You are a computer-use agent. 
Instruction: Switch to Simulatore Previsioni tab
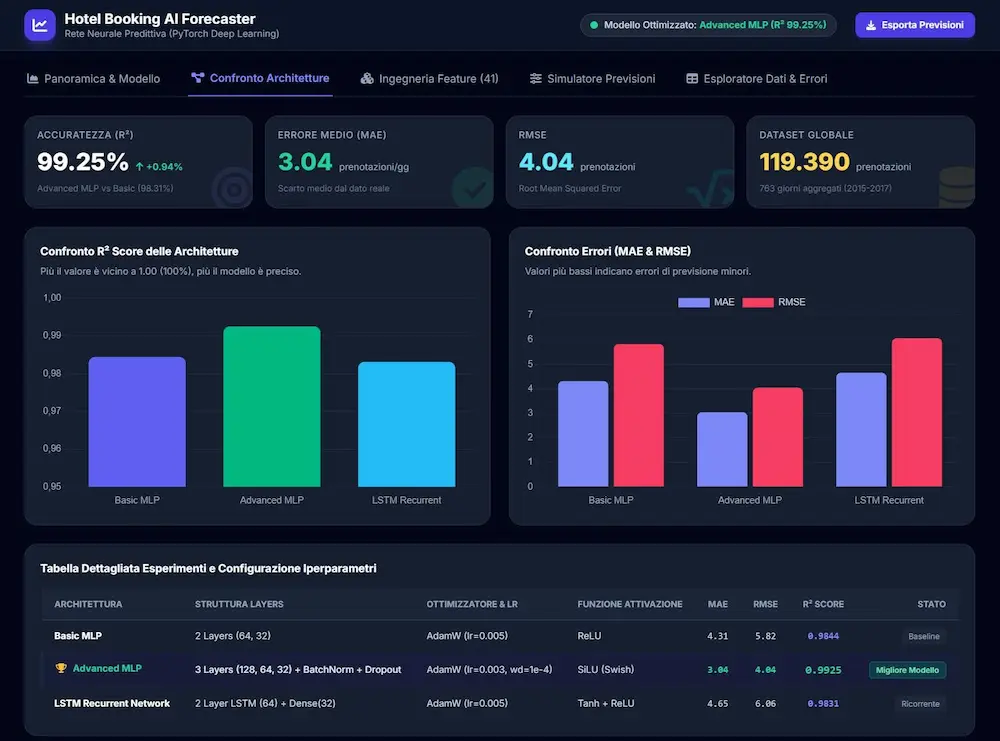[592, 78]
